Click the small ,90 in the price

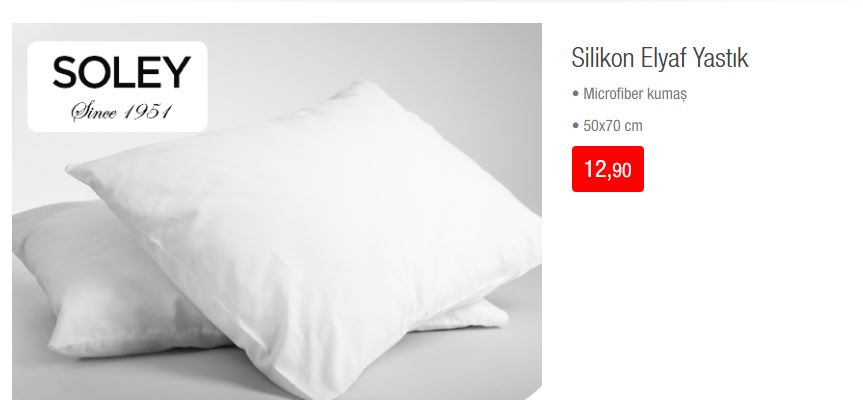620,171
